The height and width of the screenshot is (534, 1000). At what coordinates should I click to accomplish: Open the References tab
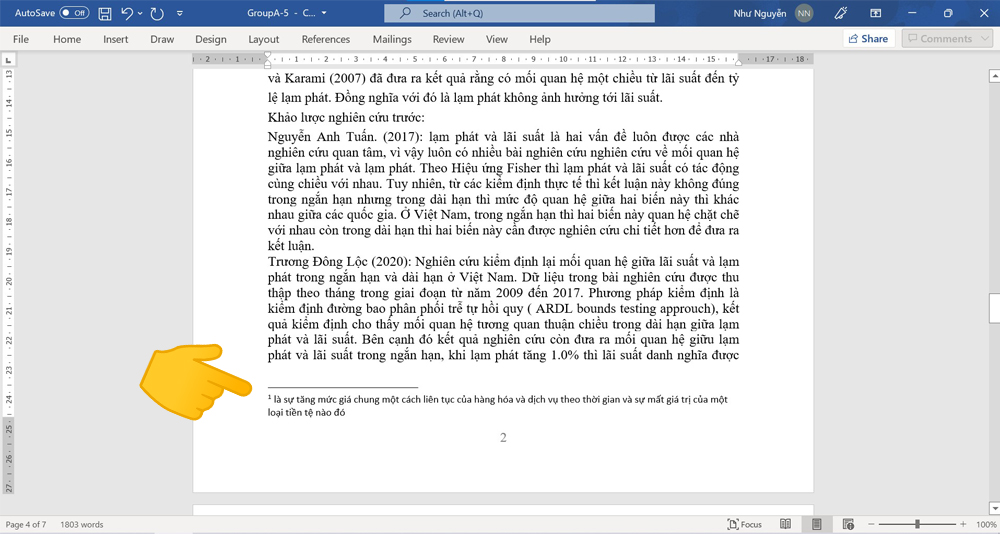tap(326, 39)
